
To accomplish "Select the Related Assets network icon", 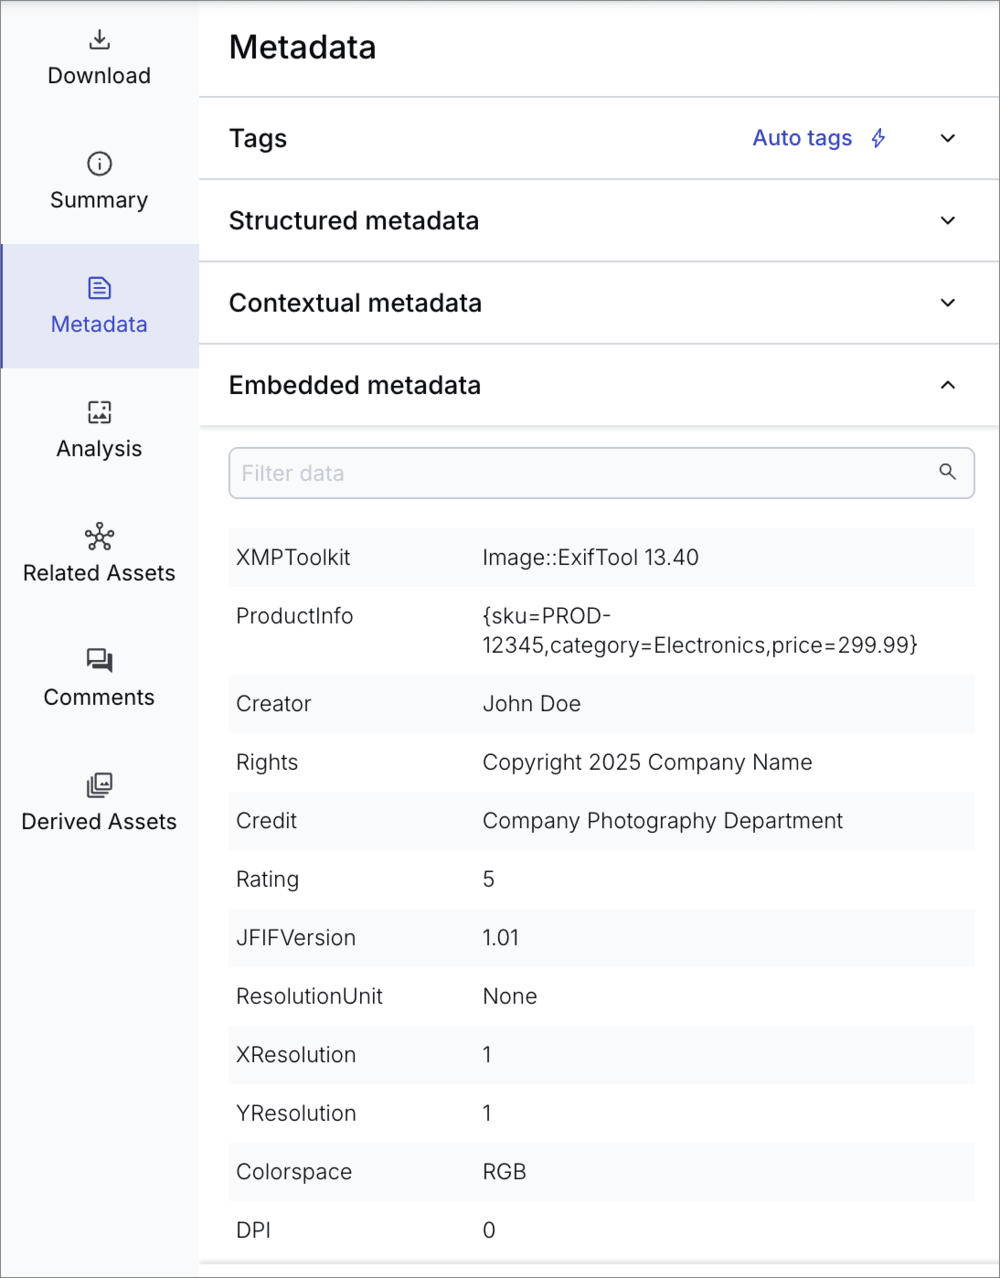I will [x=99, y=536].
